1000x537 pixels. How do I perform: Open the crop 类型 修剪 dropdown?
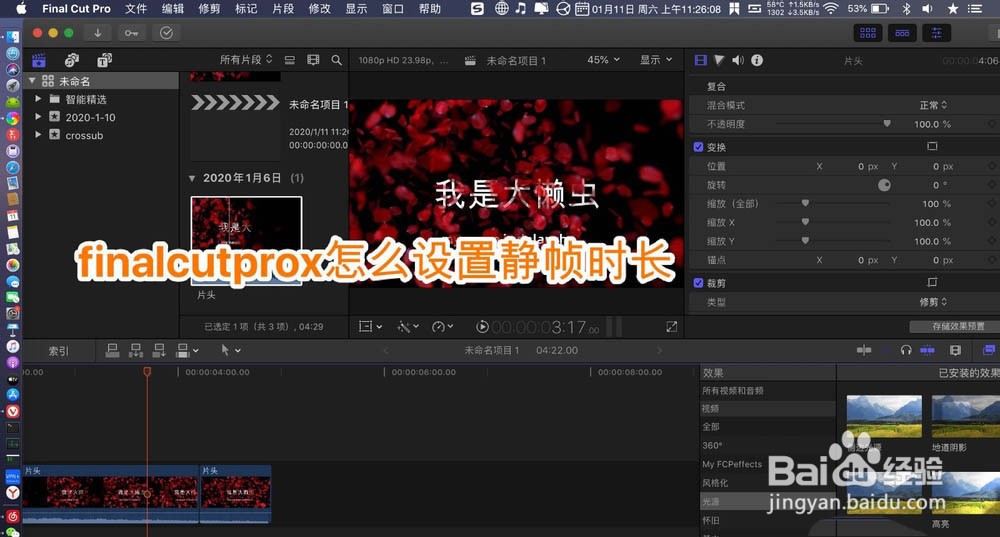pyautogui.click(x=933, y=302)
